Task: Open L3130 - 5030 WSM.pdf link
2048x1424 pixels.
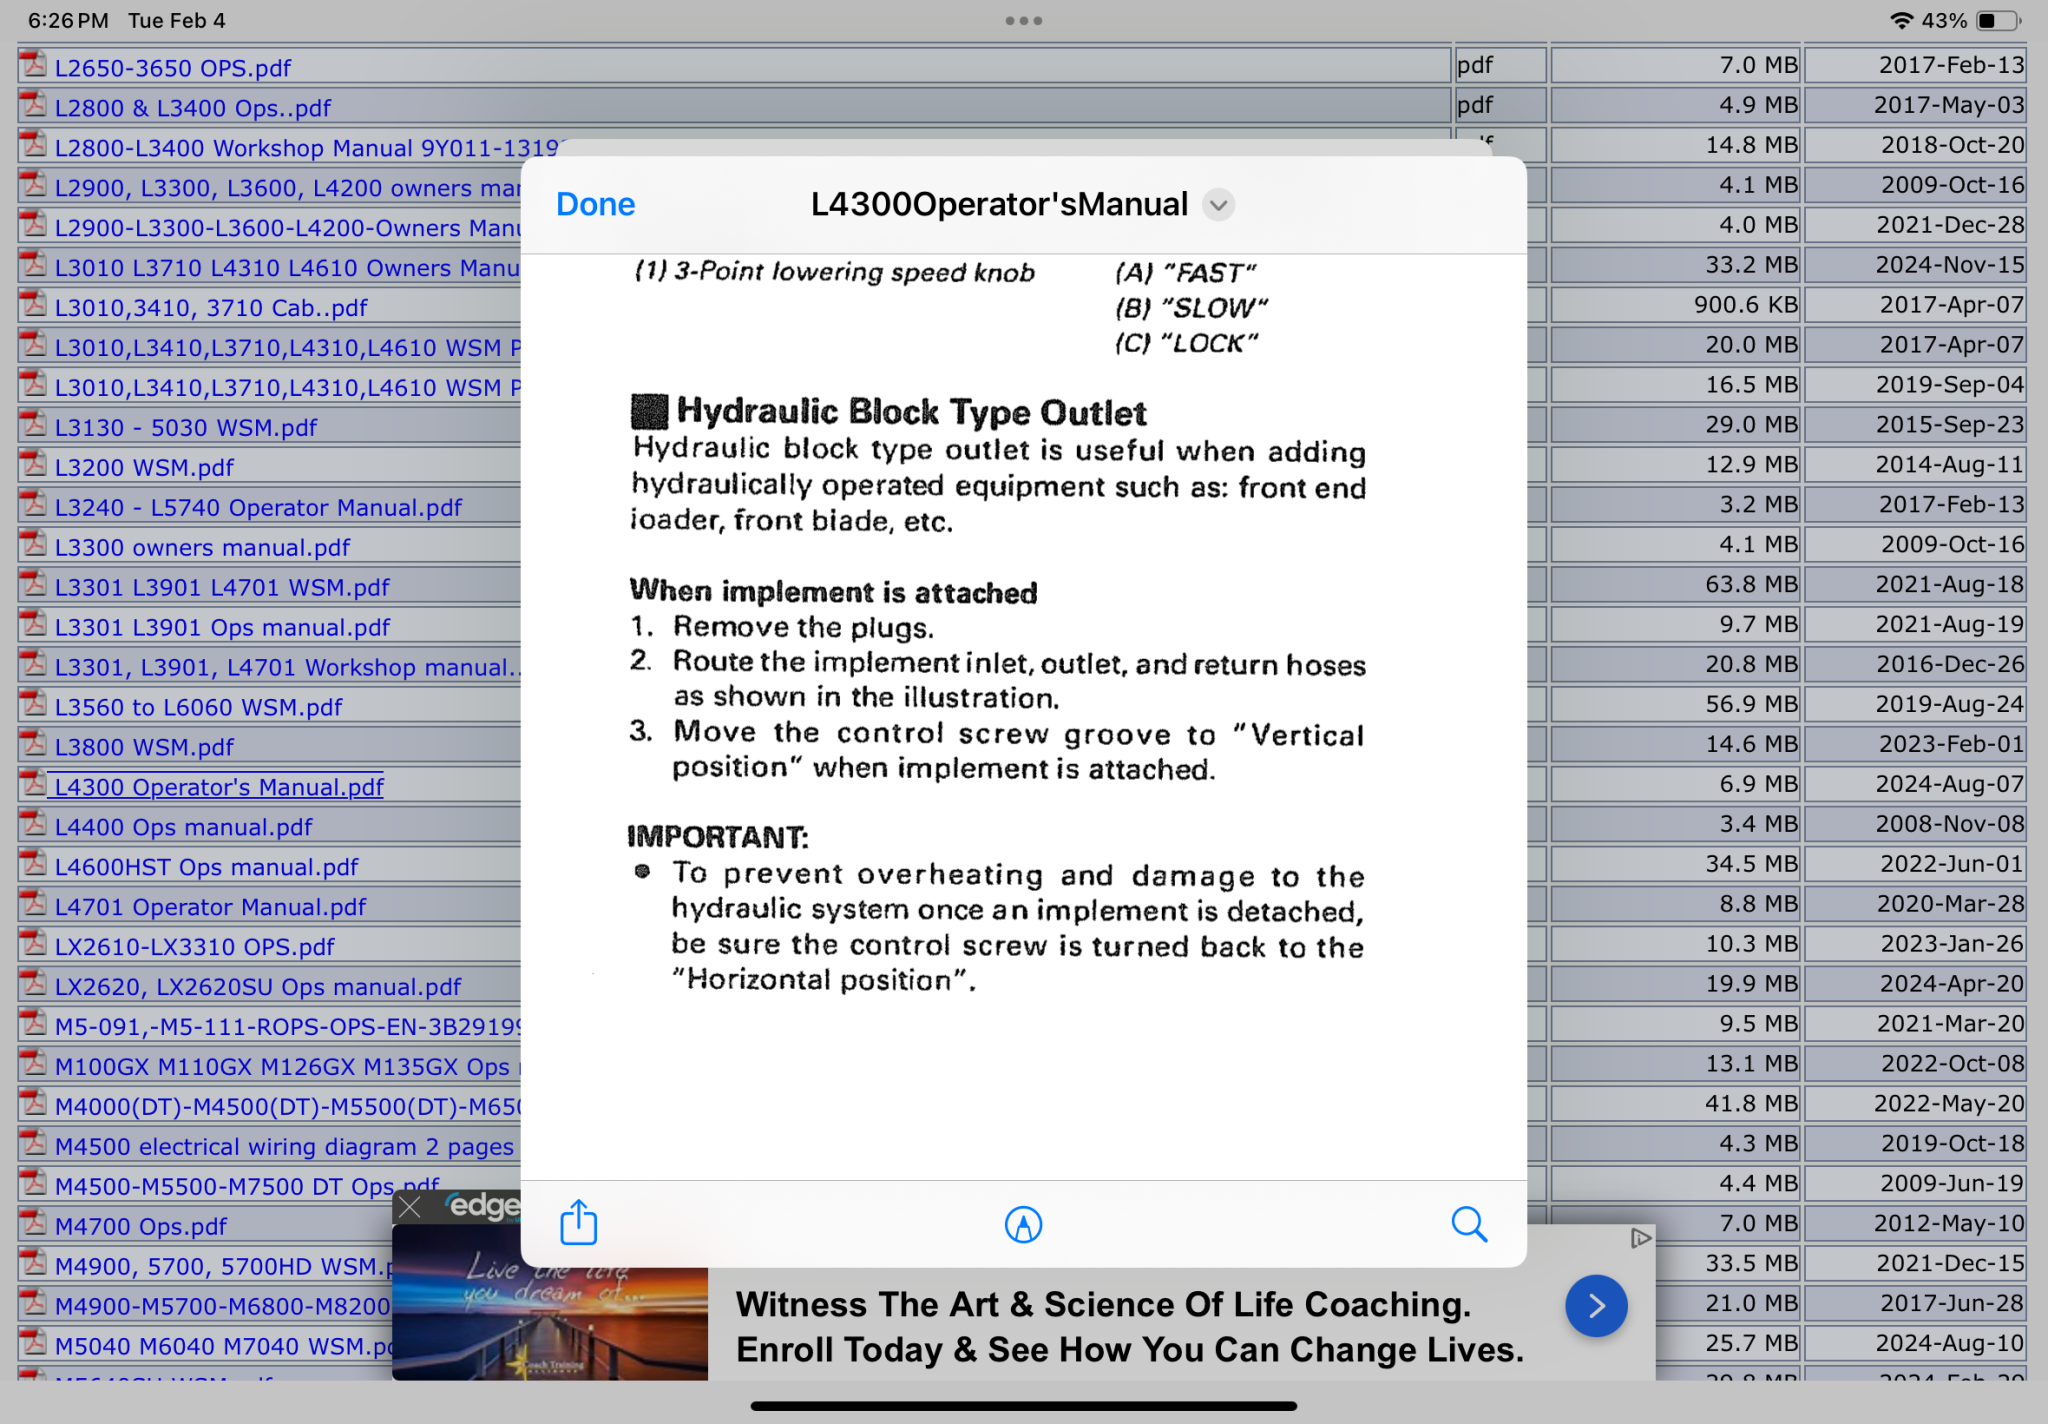Action: click(x=186, y=428)
